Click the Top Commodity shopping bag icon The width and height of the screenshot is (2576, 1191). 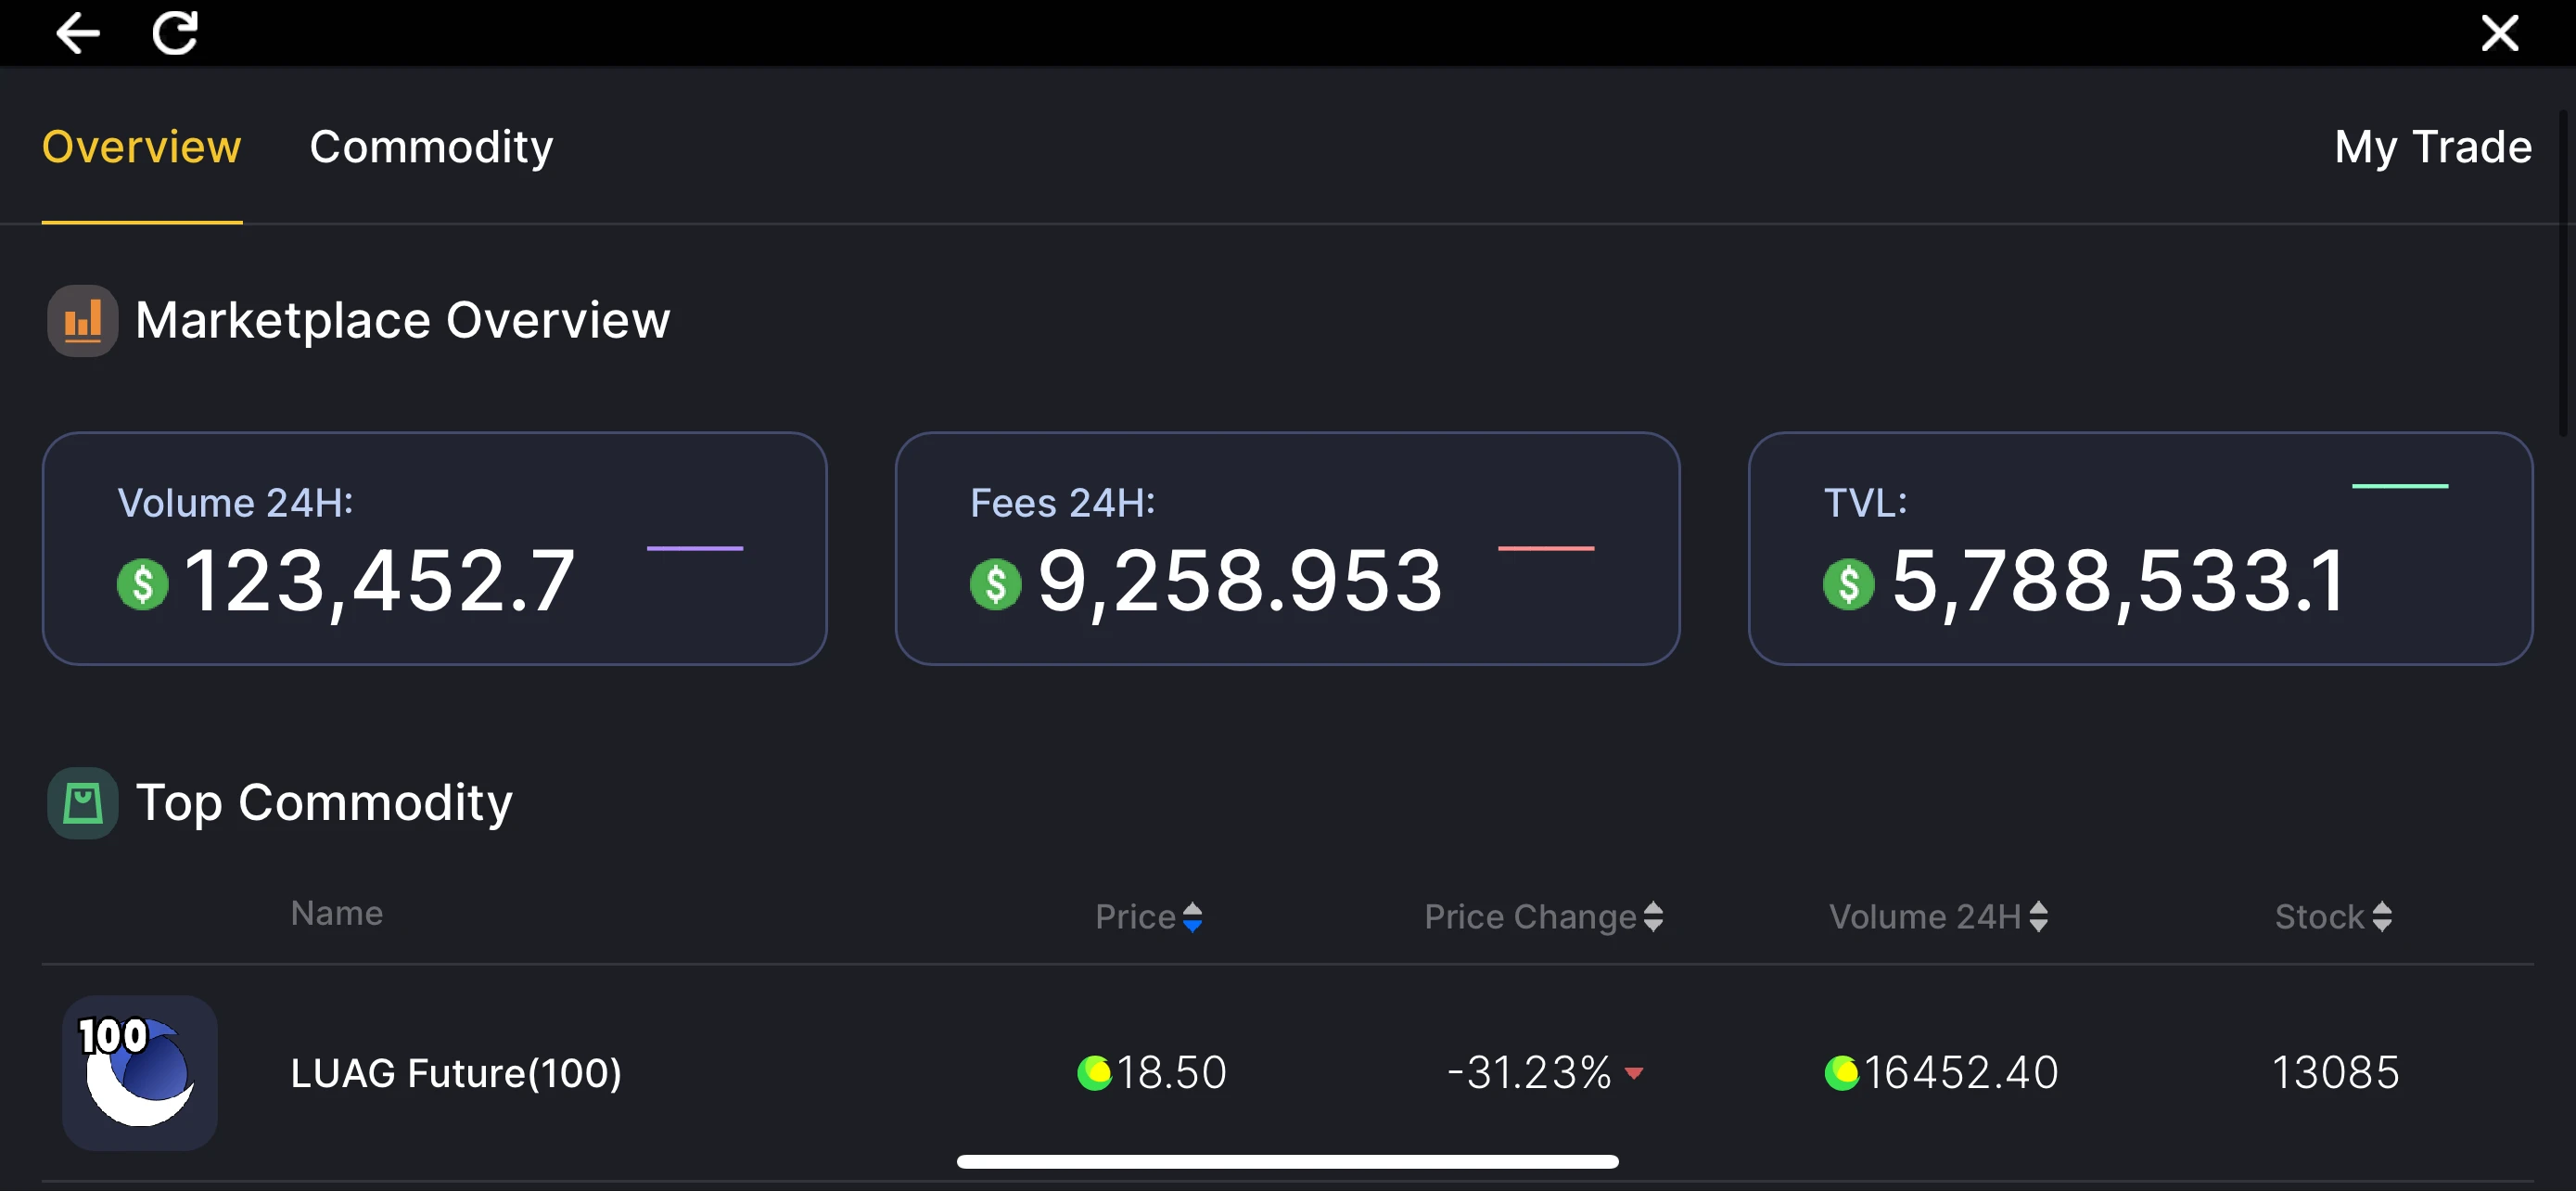coord(82,803)
